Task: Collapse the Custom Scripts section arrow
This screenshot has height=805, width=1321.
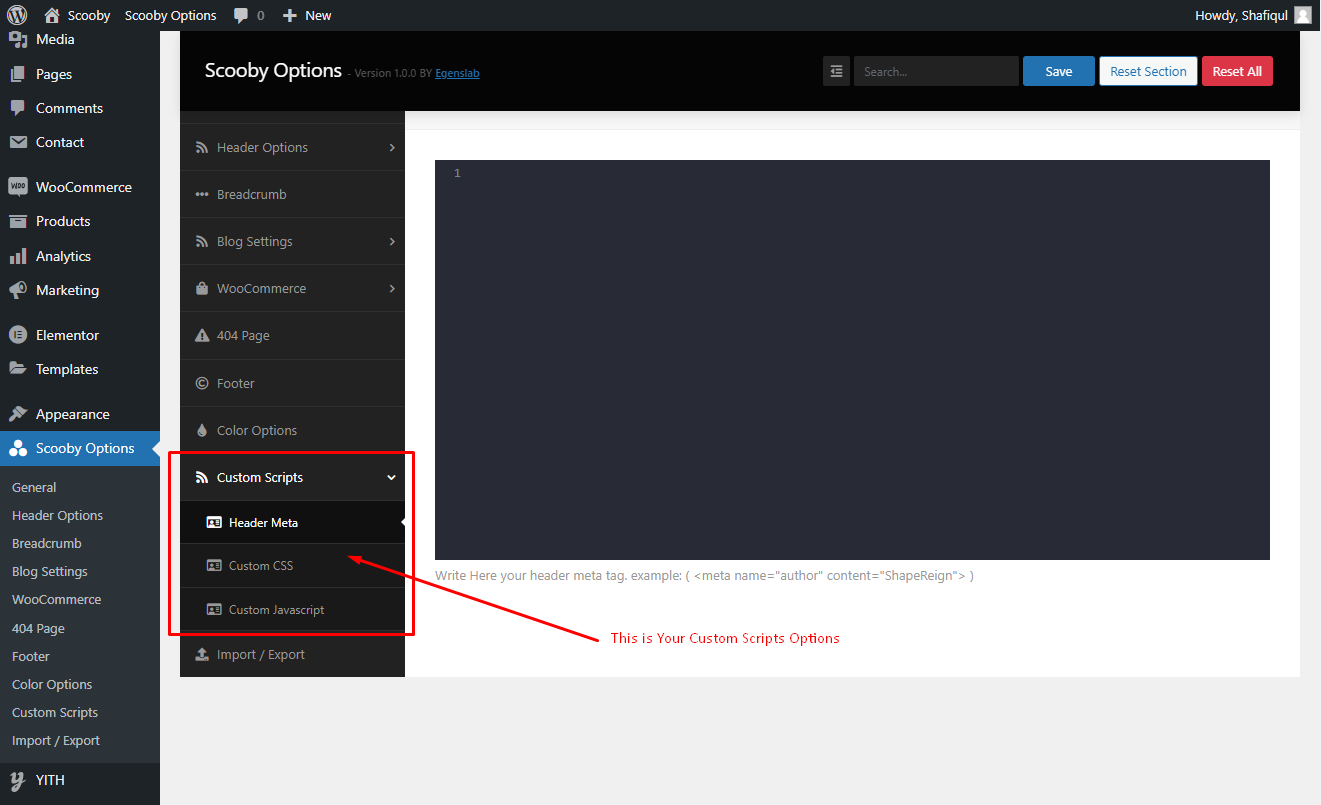Action: [x=392, y=478]
